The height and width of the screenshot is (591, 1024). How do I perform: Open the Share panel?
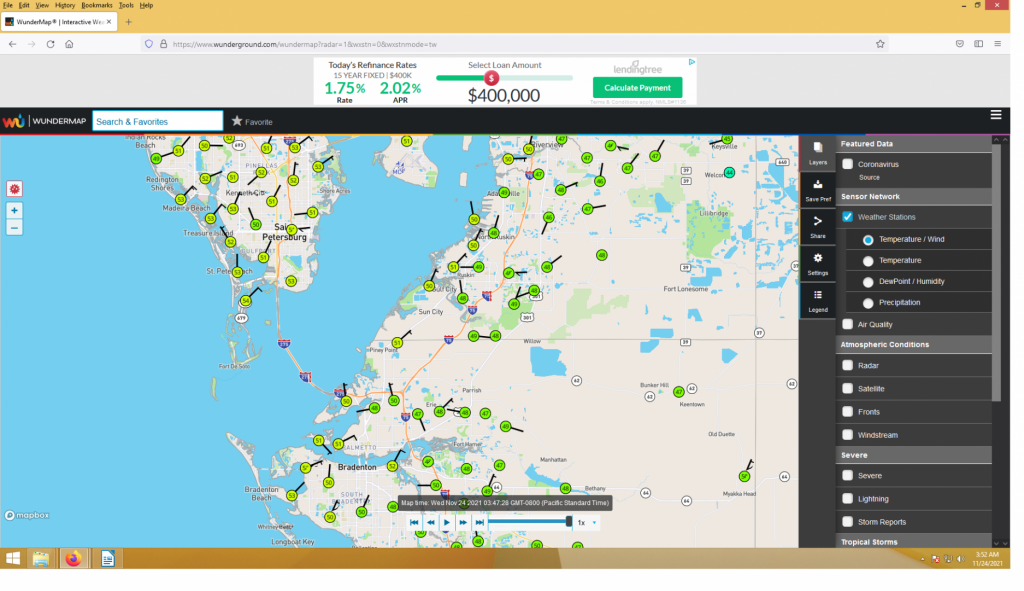(817, 226)
